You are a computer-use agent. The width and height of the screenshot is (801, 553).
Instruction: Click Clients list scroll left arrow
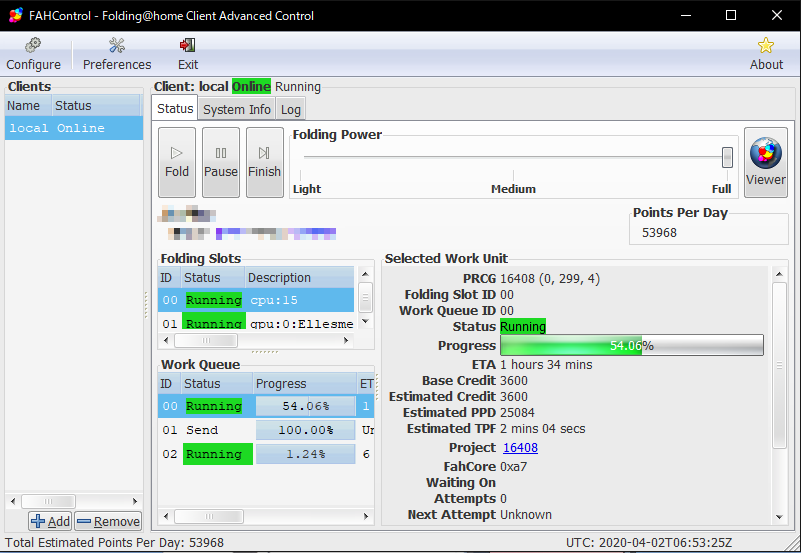(13, 501)
